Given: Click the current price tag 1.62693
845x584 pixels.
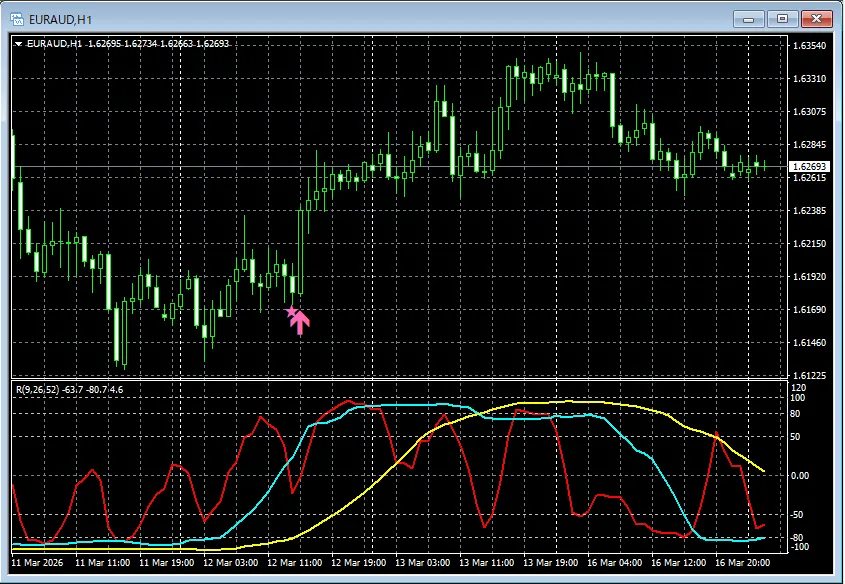Looking at the screenshot, I should [x=806, y=166].
